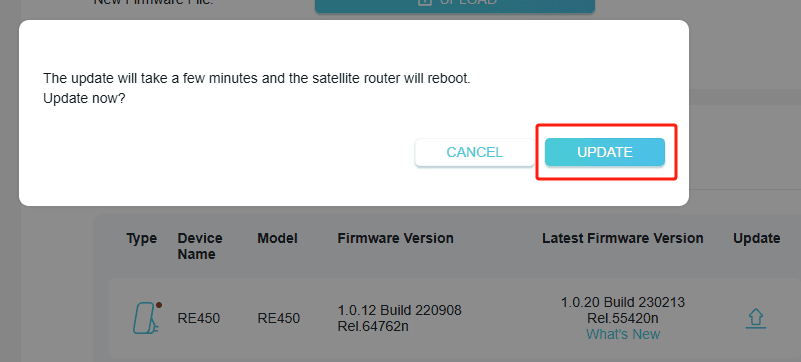Click the upload arrow icon for RE450

(x=756, y=319)
